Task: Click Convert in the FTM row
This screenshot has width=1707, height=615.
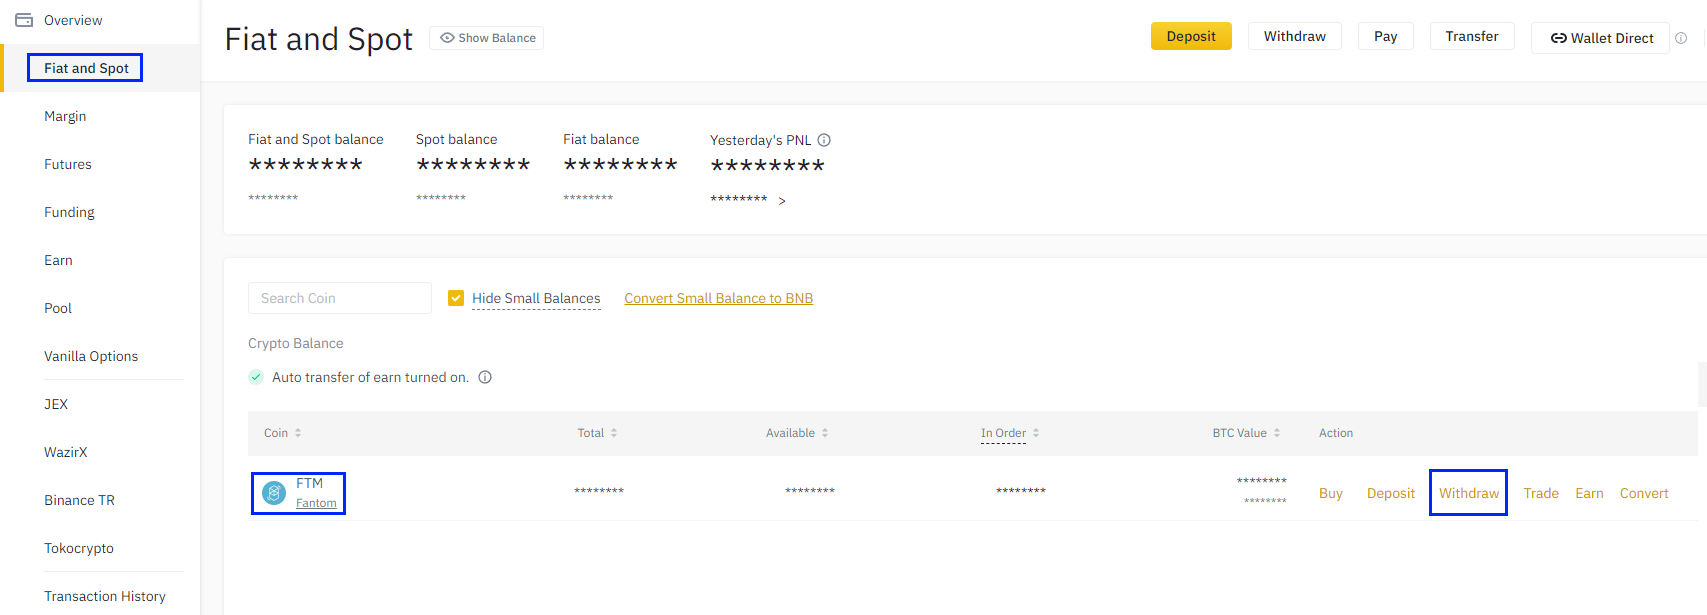Action: pyautogui.click(x=1644, y=493)
